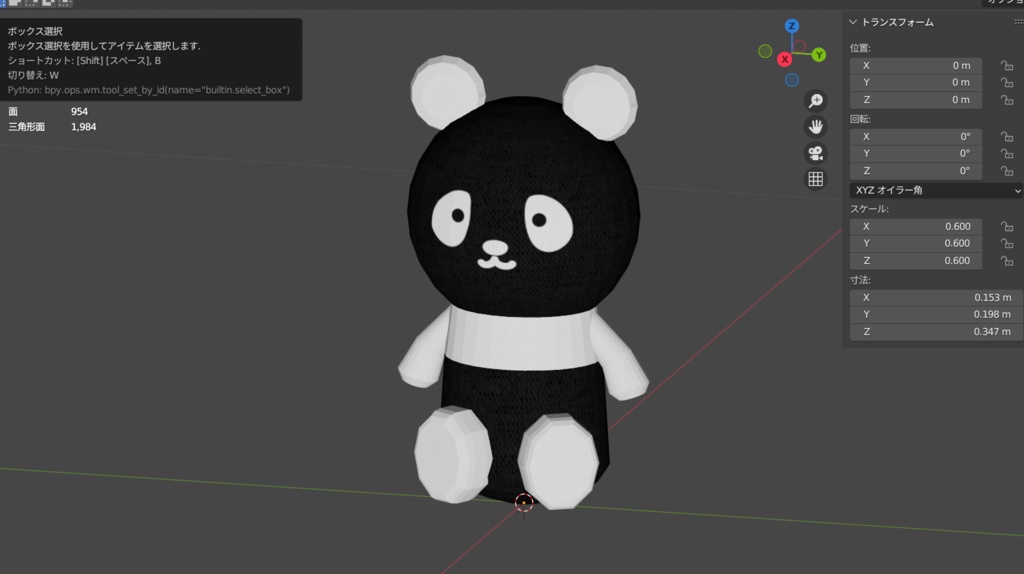Lock the スケール Y value

point(1007,244)
